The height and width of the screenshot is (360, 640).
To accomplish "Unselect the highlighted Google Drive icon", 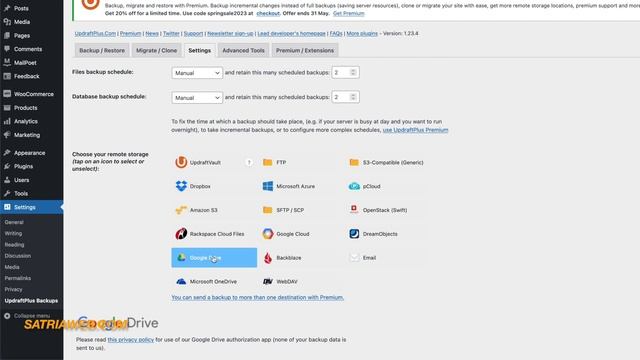I will coord(214,258).
